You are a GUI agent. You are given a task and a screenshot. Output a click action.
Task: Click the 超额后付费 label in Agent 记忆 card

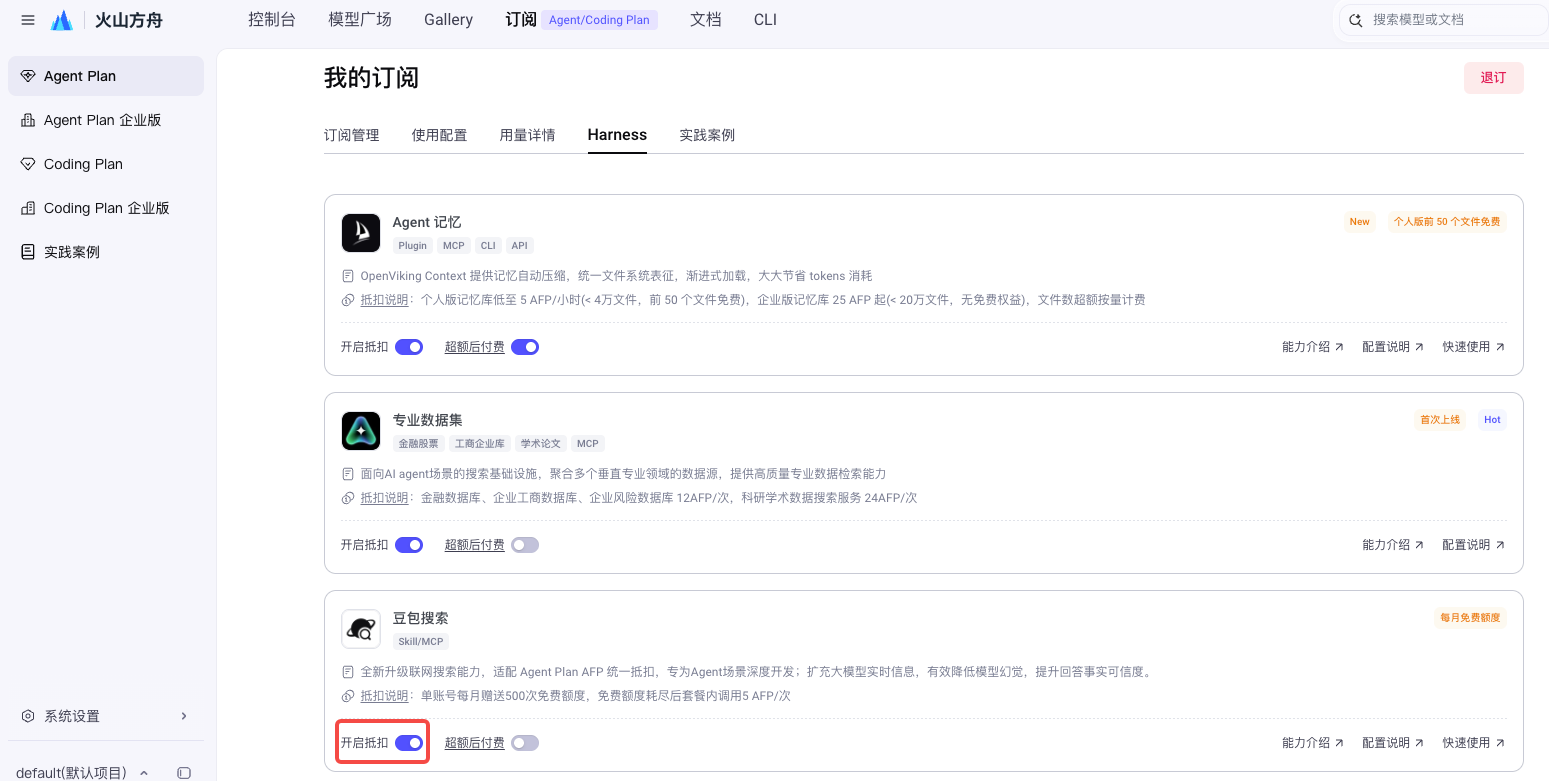click(x=475, y=347)
